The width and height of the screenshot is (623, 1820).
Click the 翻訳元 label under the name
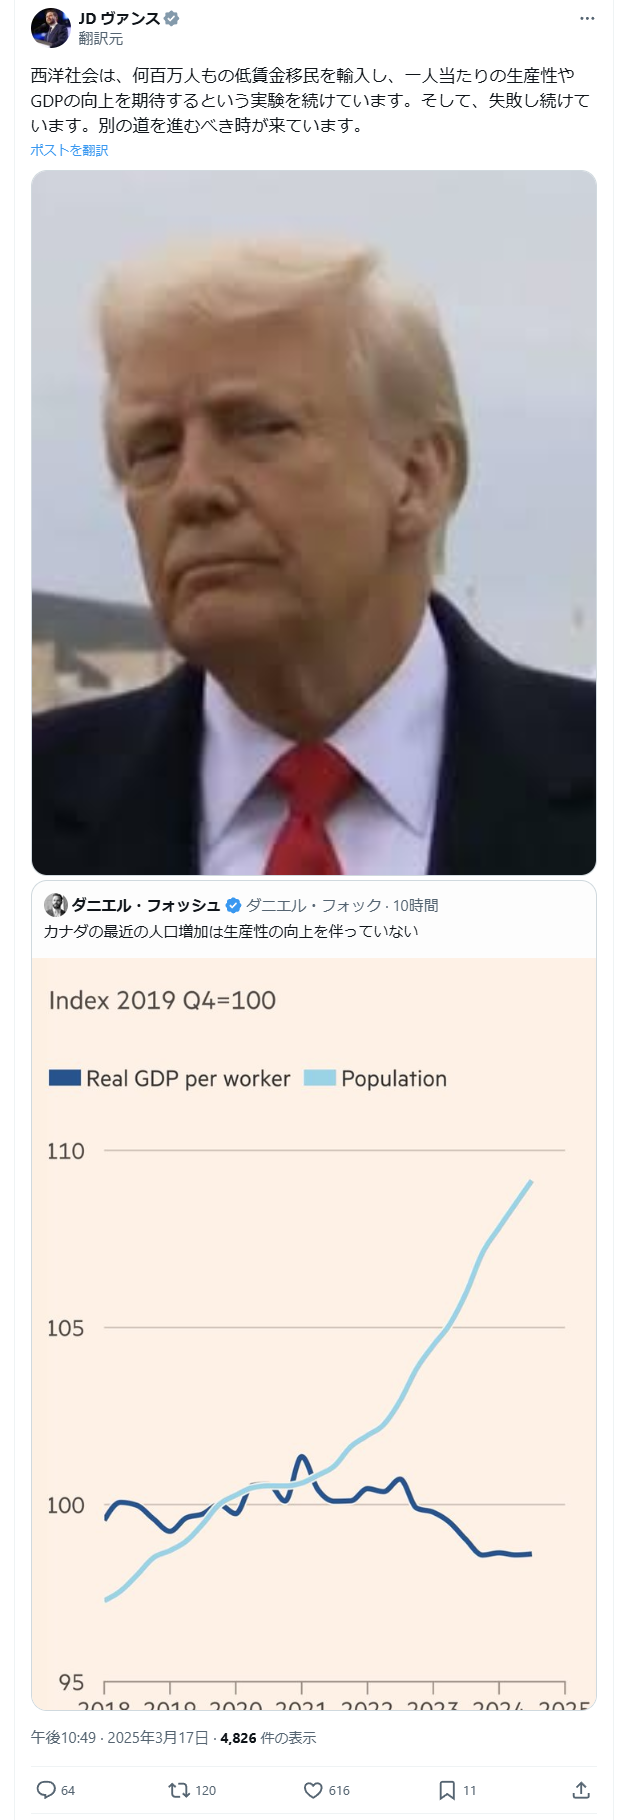click(101, 39)
